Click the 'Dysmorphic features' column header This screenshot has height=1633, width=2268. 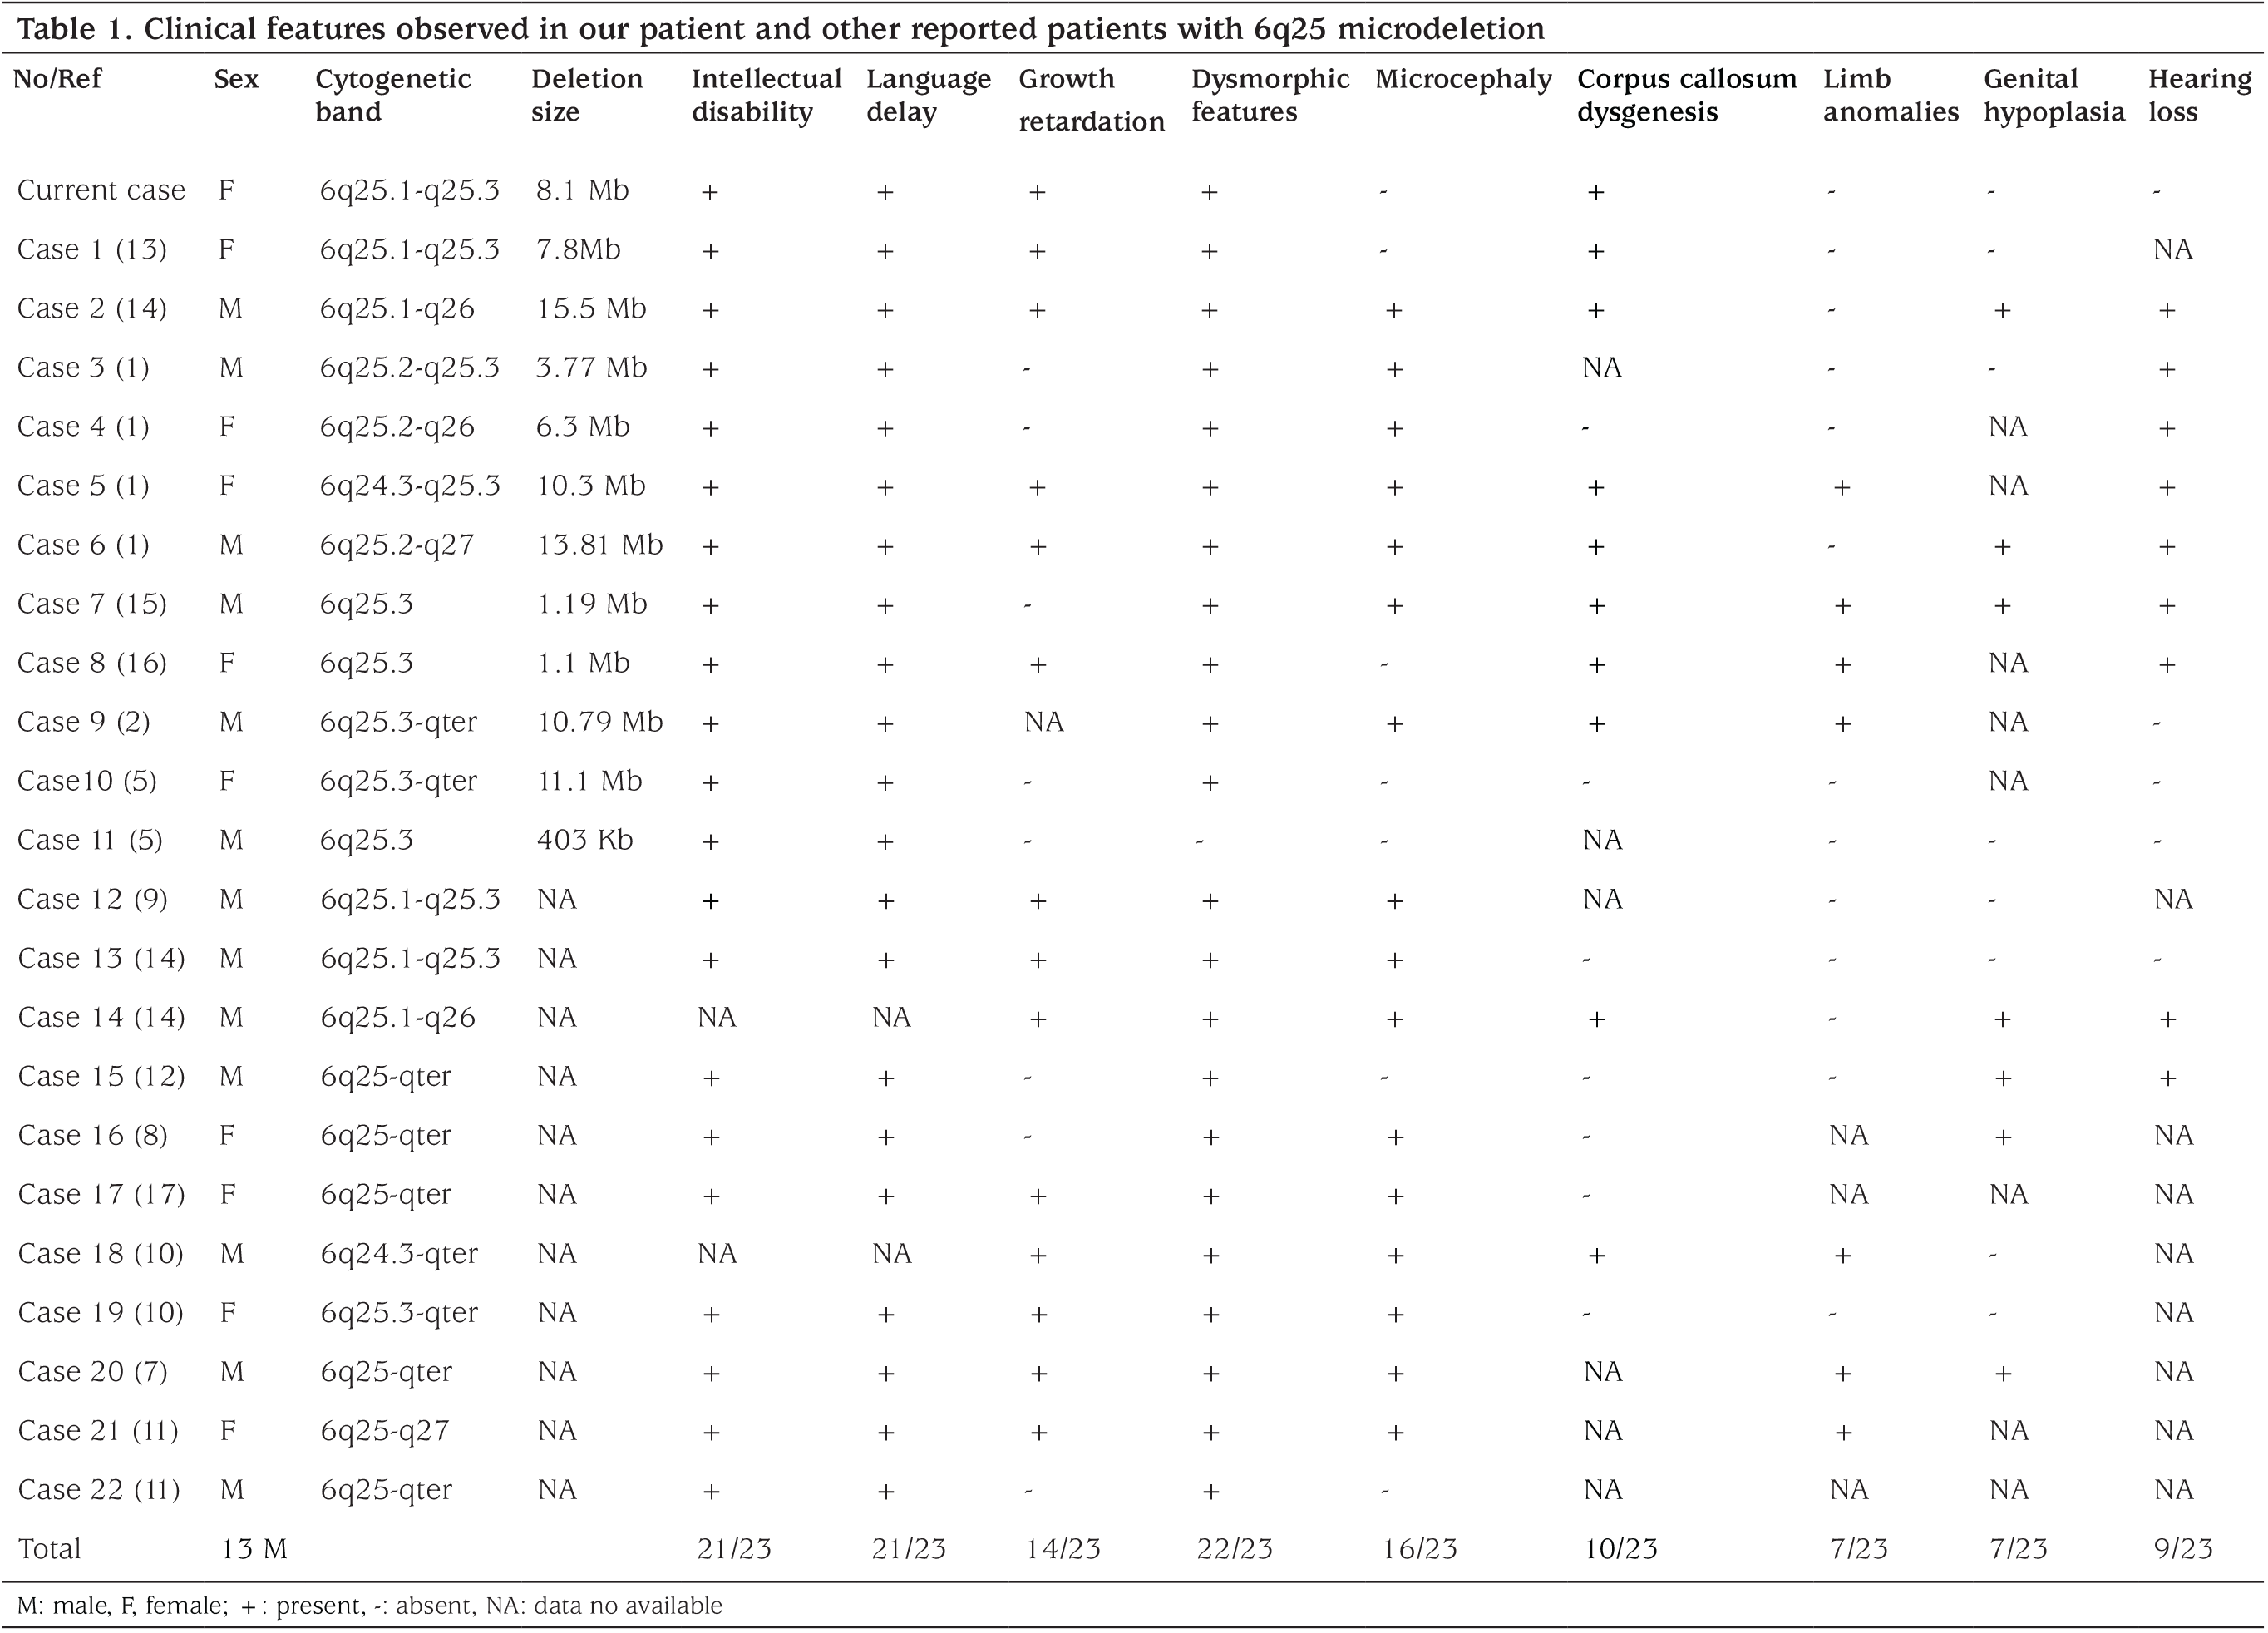(x=1270, y=95)
